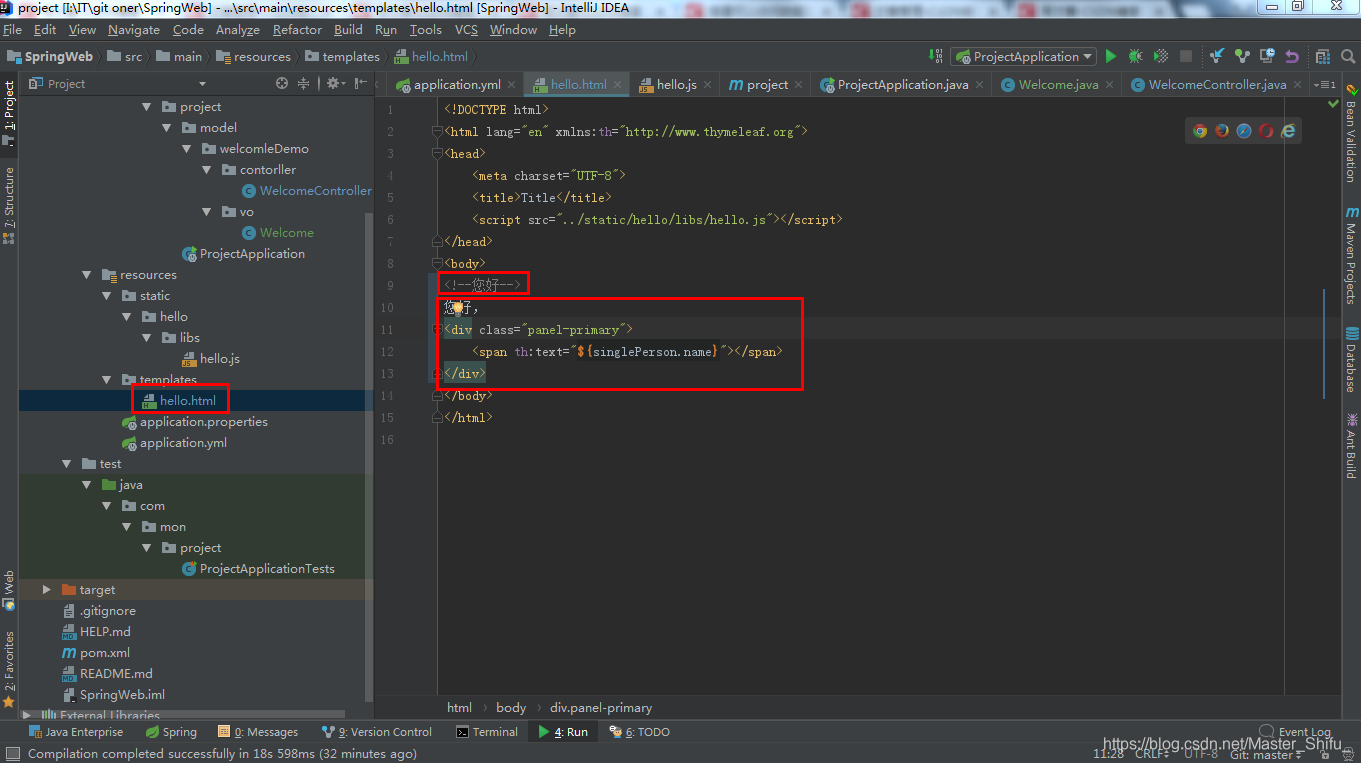Screen dimensions: 1361x763
Task: Close the hello.js tab
Action: (x=708, y=85)
